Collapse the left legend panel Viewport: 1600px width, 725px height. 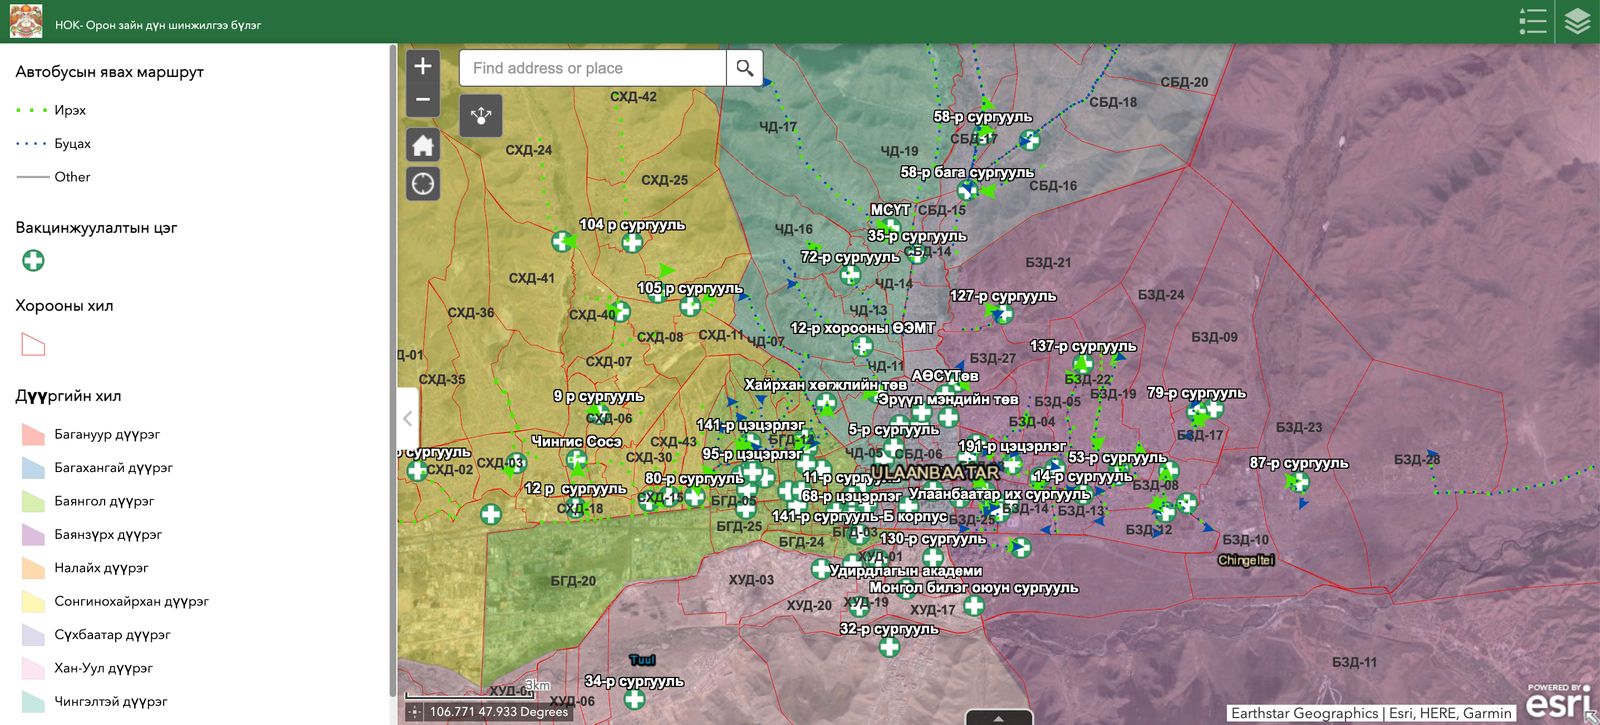tap(407, 418)
